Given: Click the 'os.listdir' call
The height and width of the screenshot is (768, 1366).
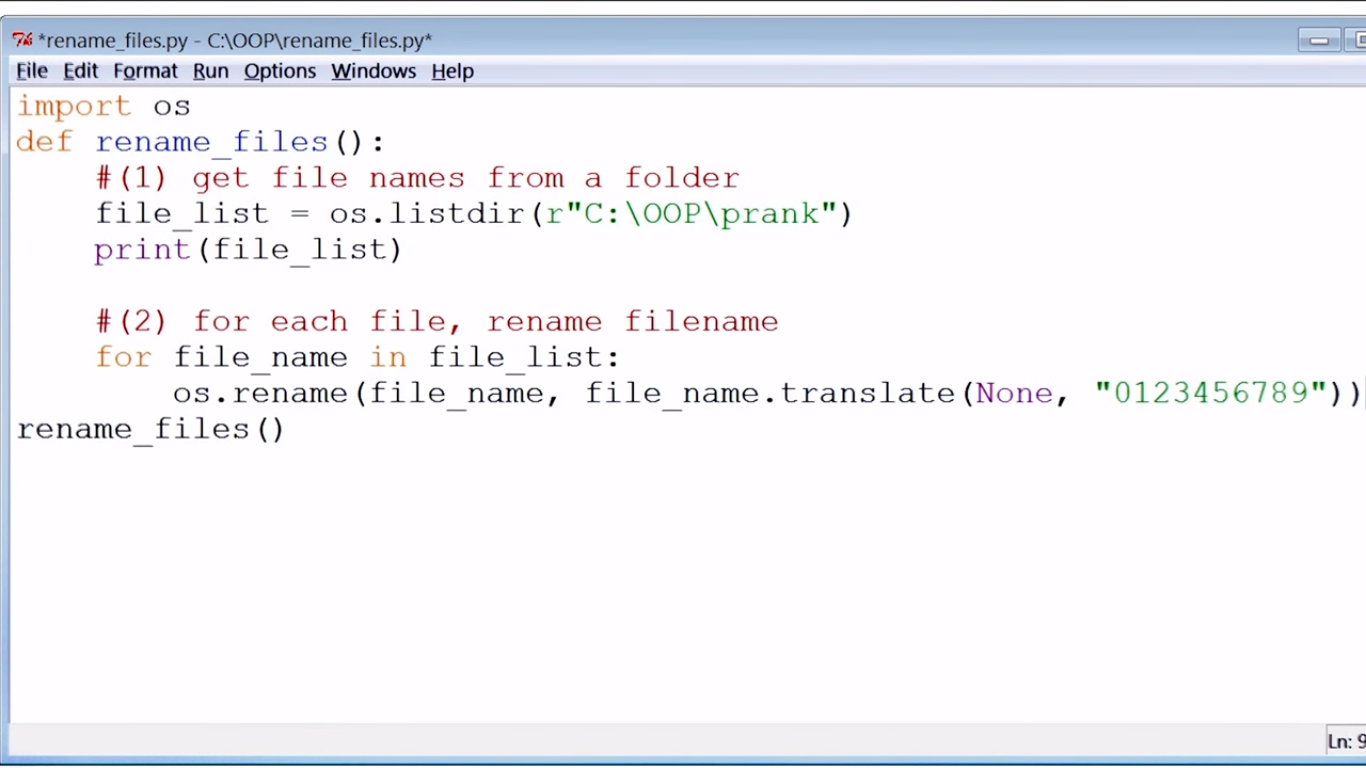Looking at the screenshot, I should click(428, 214).
